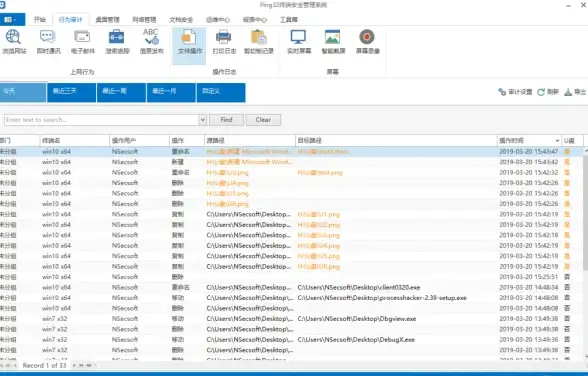Image resolution: width=588 pixels, height=376 pixels.
Task: Select the row timestamped 2019-03-20 15:43:47
Action: (291, 152)
